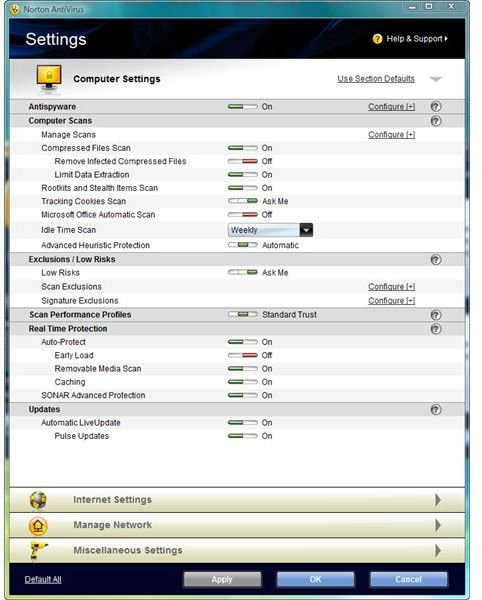The width and height of the screenshot is (482, 600).
Task: Click the Exclusions / Low Risks header
Action: coord(72,259)
